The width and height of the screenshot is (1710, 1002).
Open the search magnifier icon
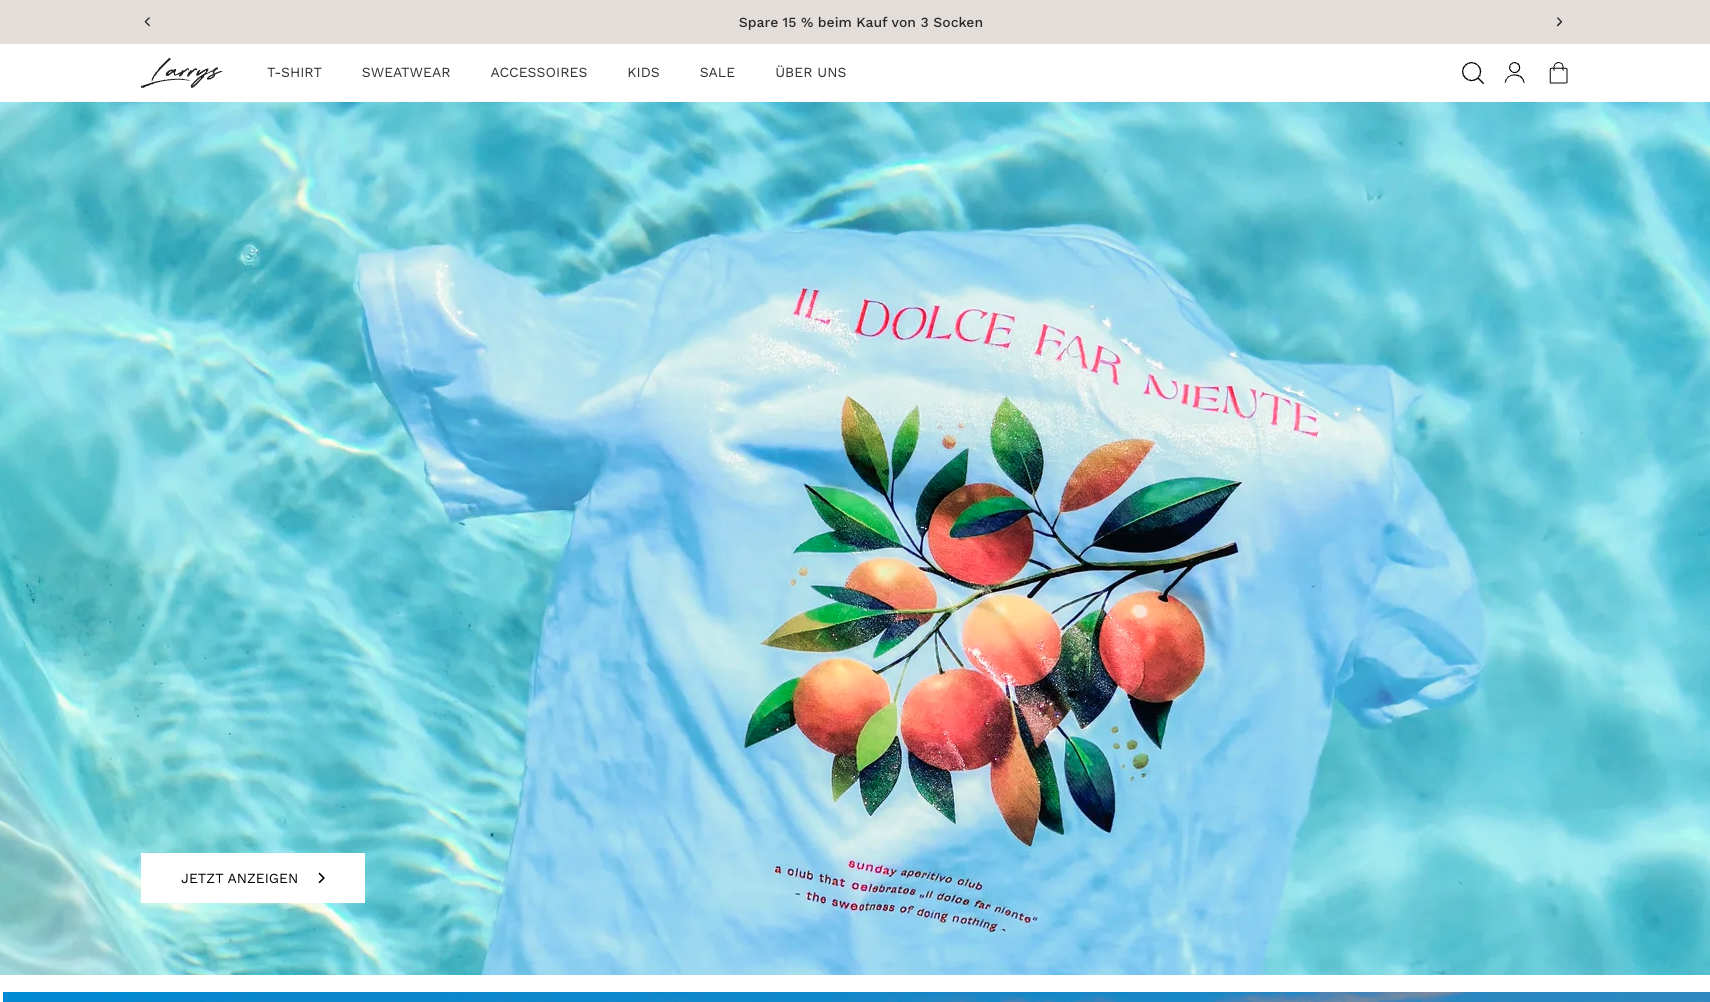tap(1472, 73)
